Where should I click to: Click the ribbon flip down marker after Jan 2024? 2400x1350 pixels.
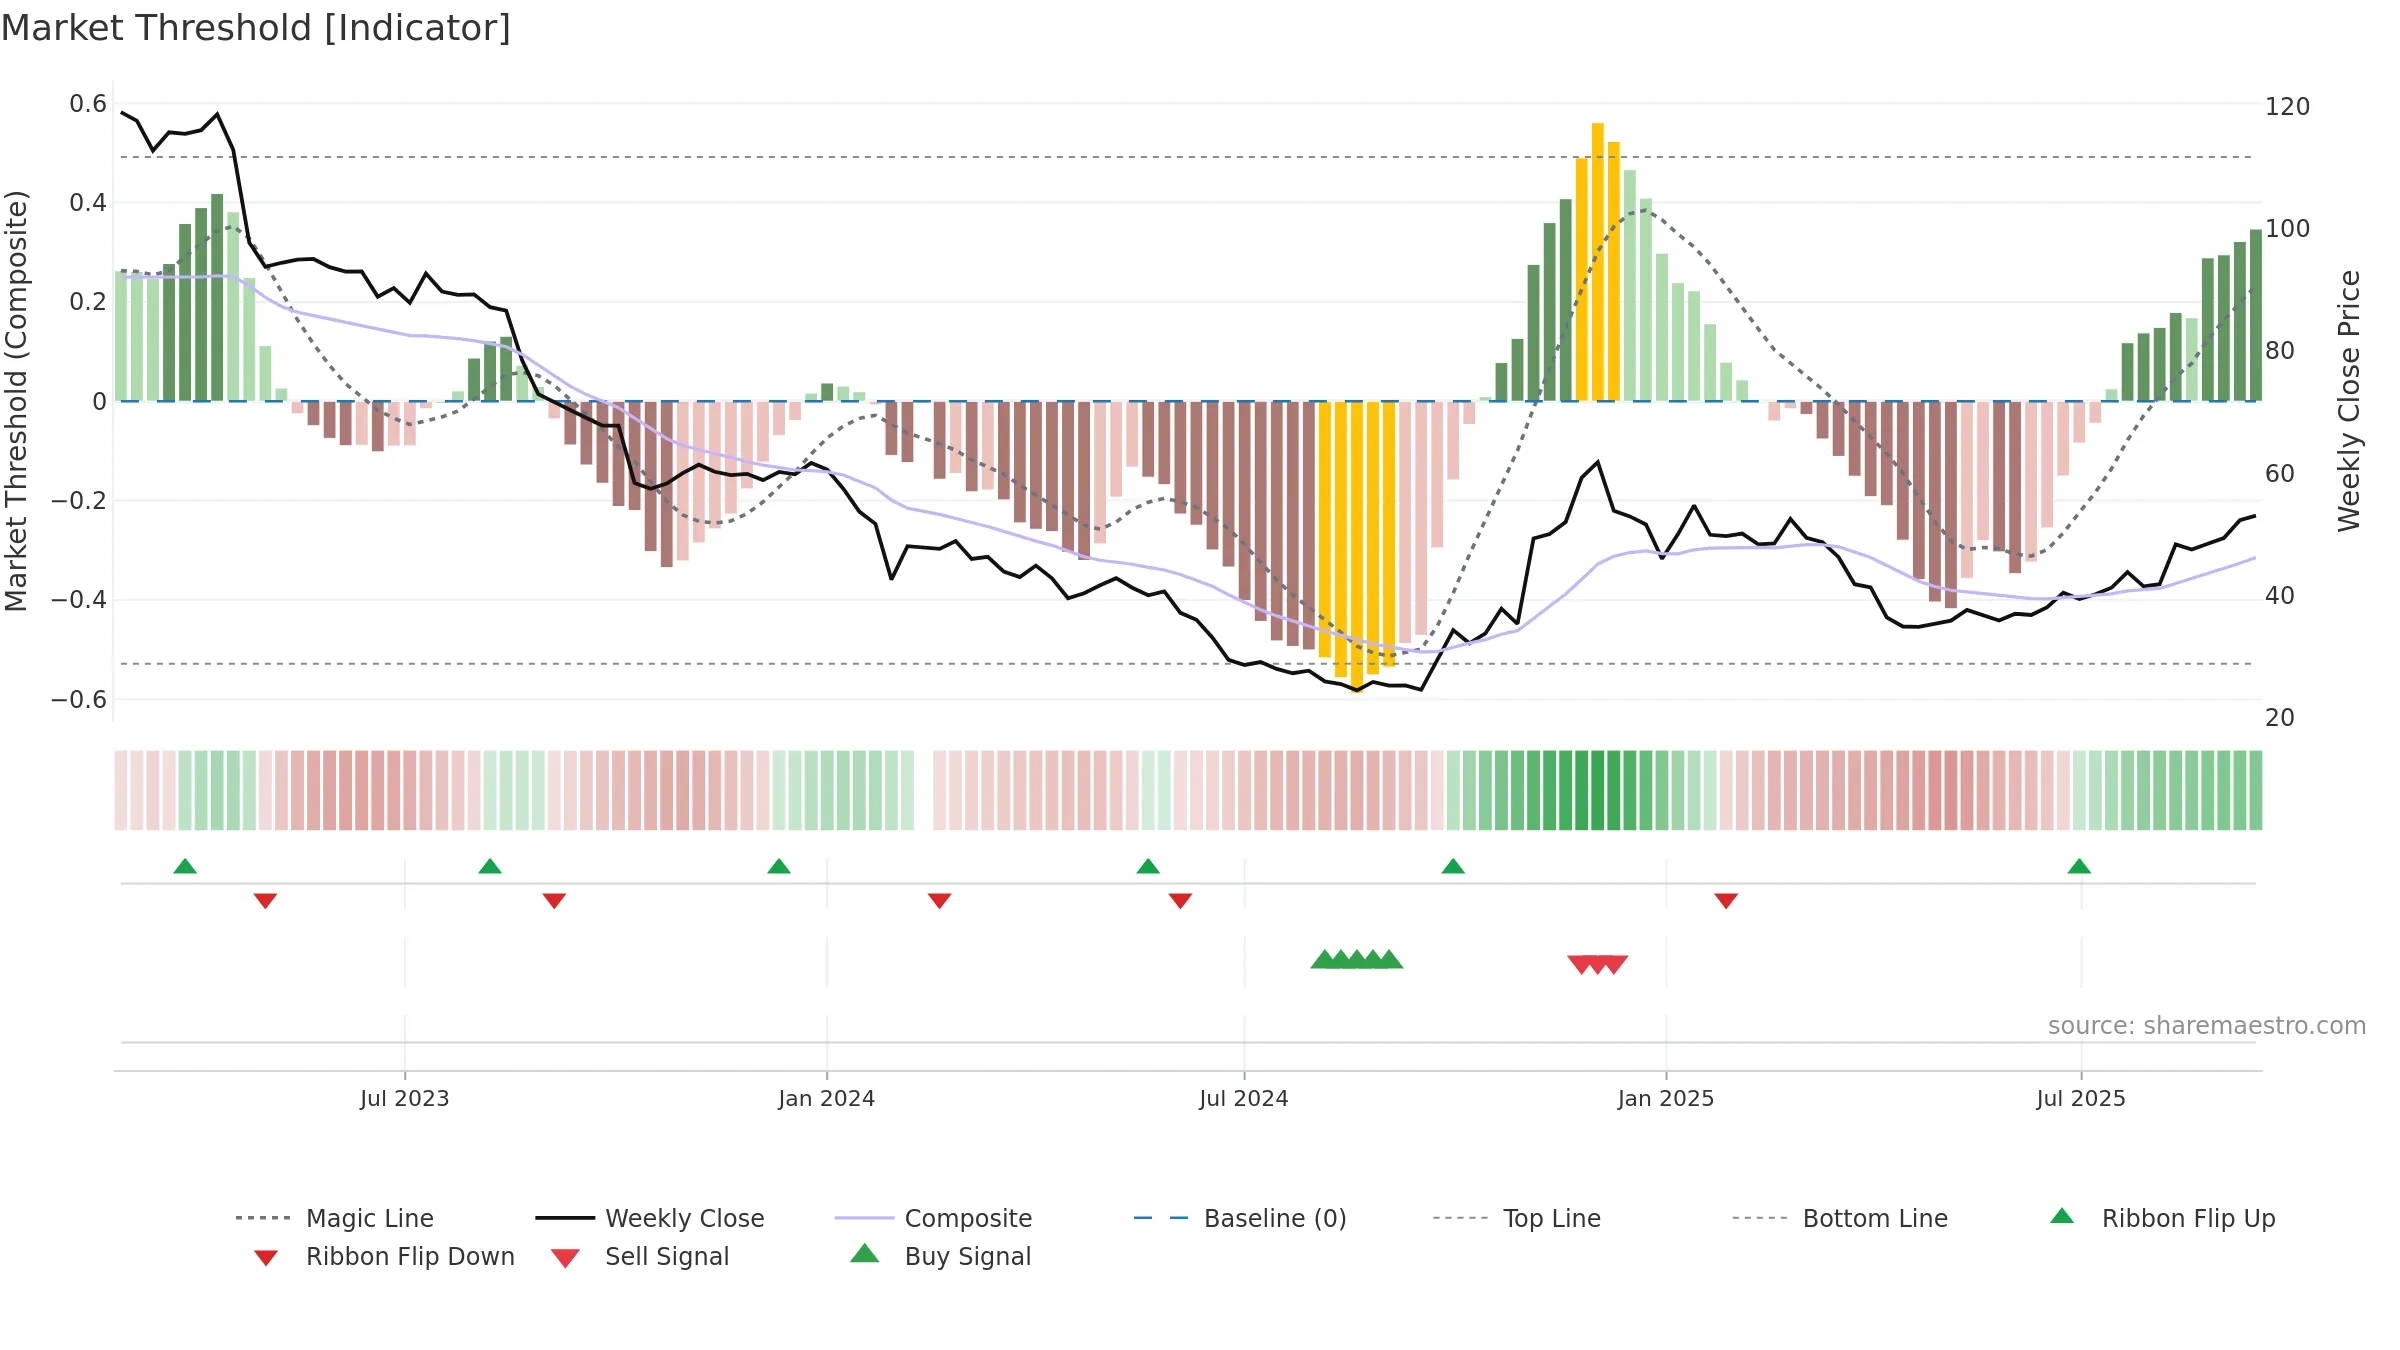(x=939, y=901)
